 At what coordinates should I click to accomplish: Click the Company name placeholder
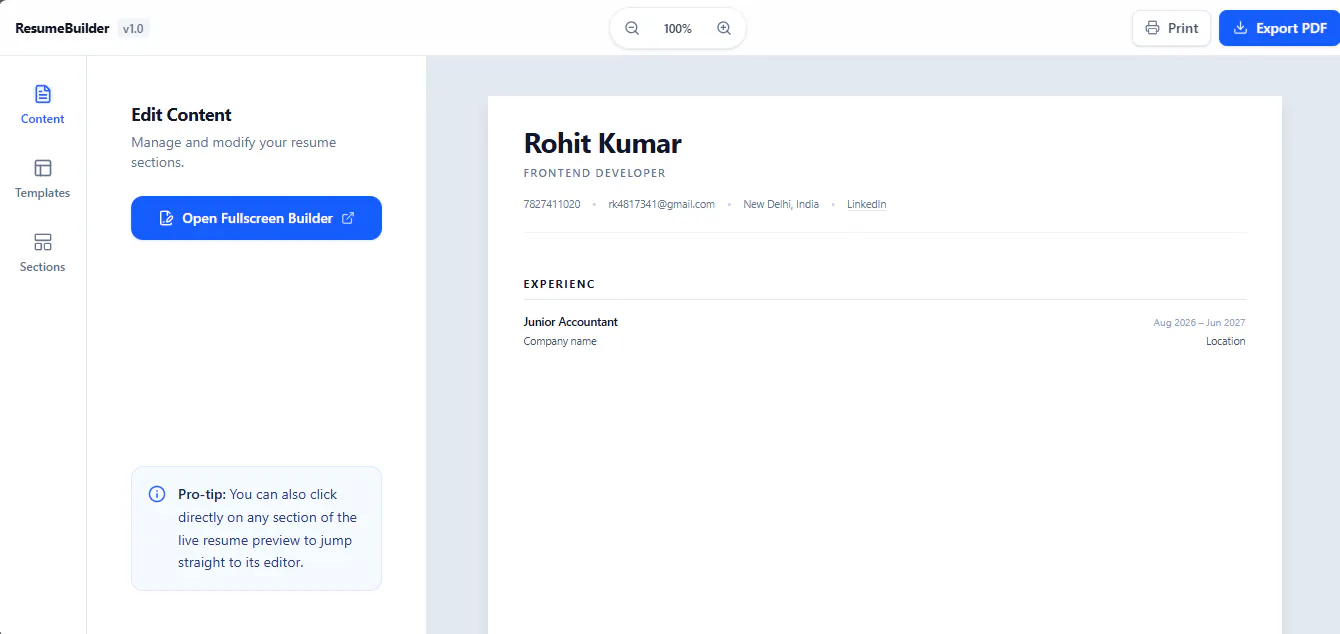click(x=560, y=341)
